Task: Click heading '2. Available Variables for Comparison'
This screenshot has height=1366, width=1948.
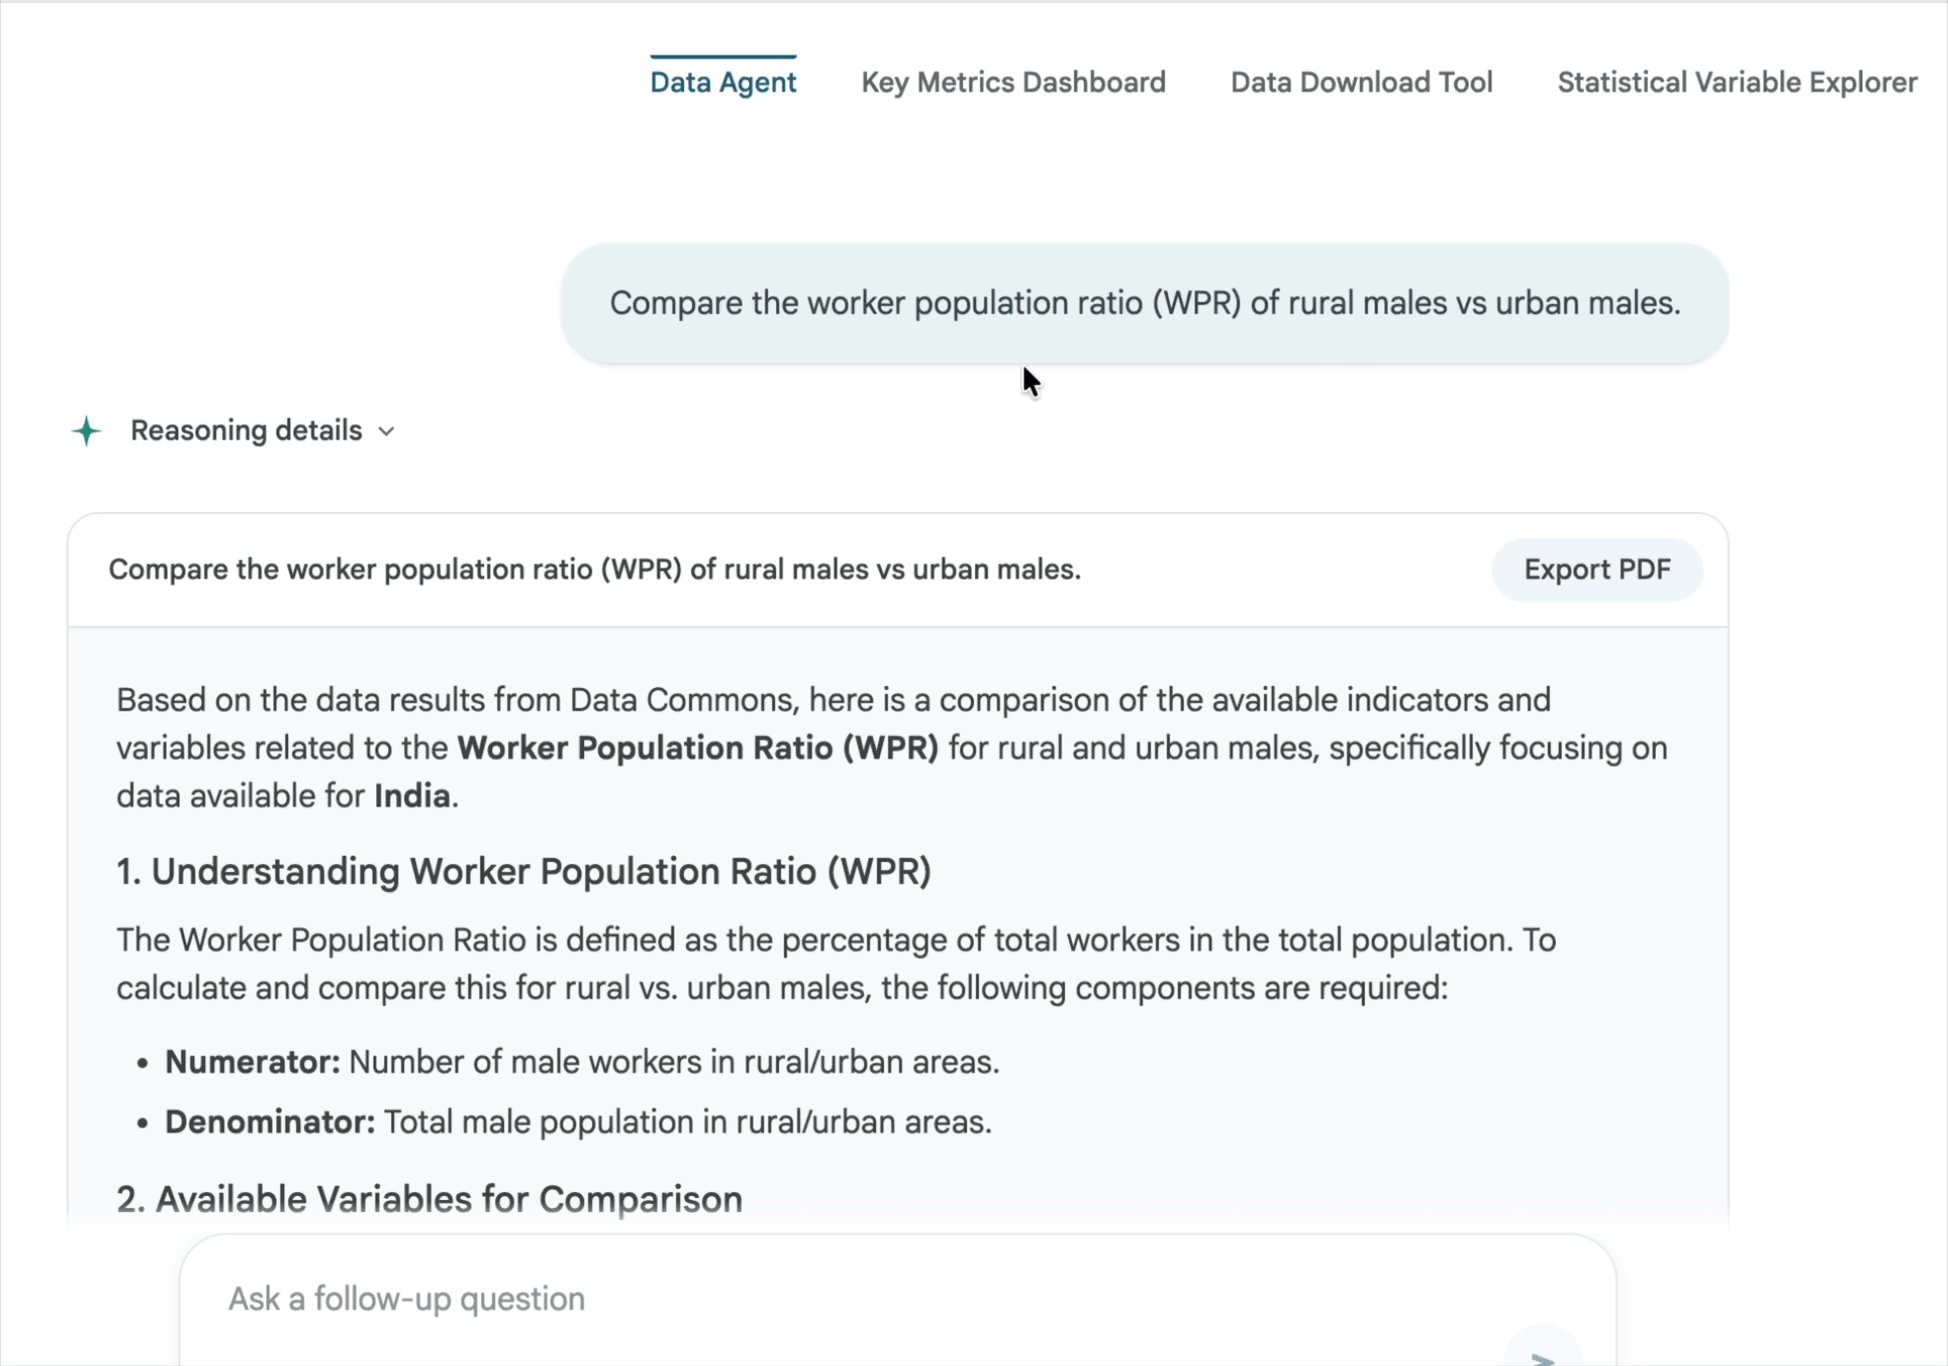Action: (x=430, y=1199)
